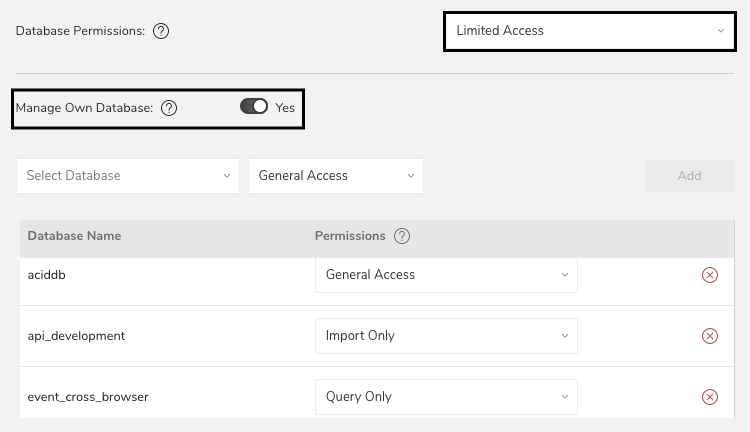750x432 pixels.
Task: Select the event_cross_browser database name
Action: 88,397
